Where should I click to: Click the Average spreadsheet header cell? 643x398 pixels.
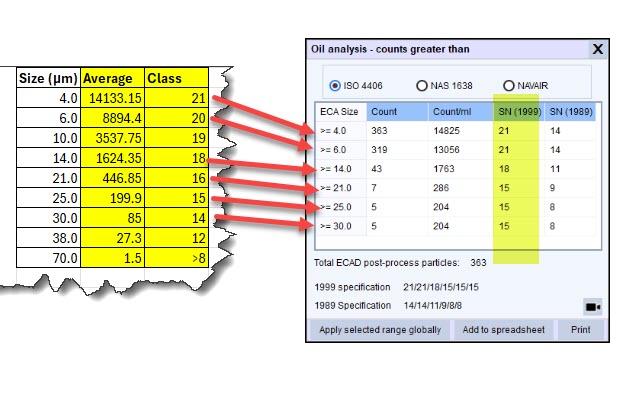coord(113,78)
